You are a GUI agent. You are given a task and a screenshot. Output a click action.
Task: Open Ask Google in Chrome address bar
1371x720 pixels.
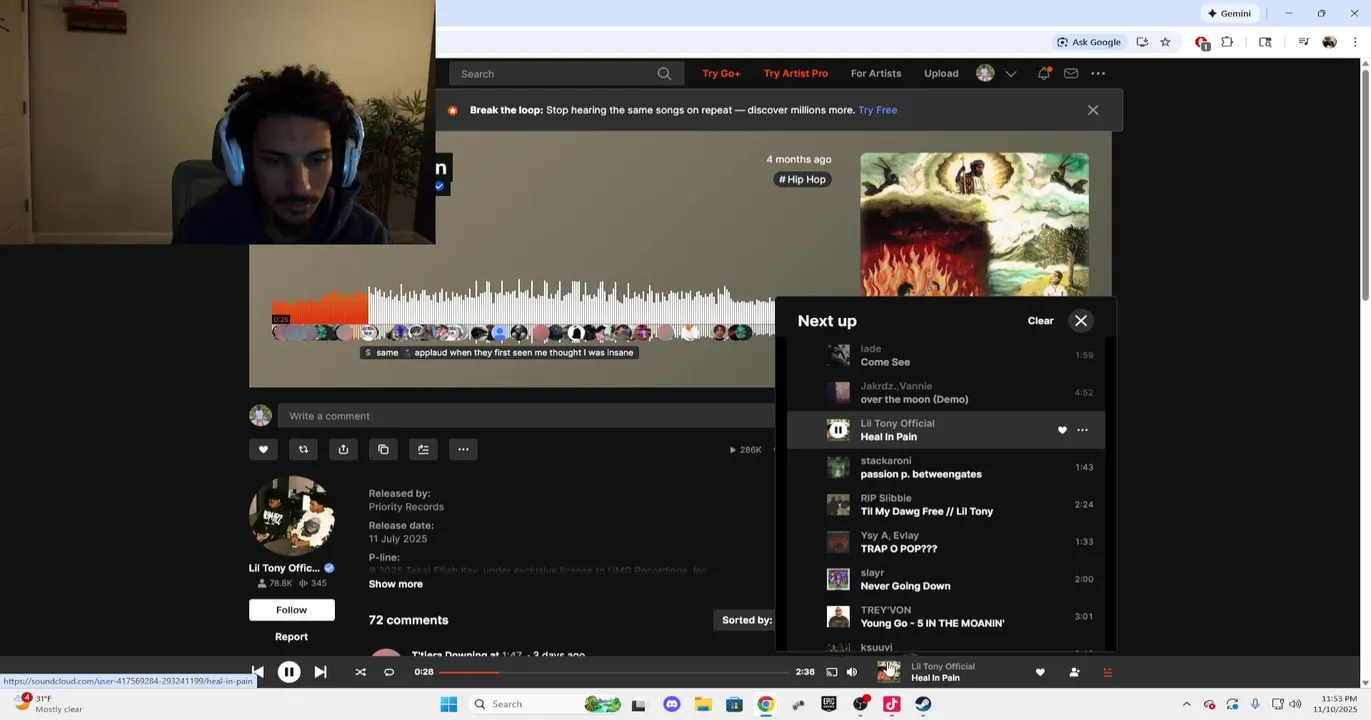pyautogui.click(x=1089, y=42)
